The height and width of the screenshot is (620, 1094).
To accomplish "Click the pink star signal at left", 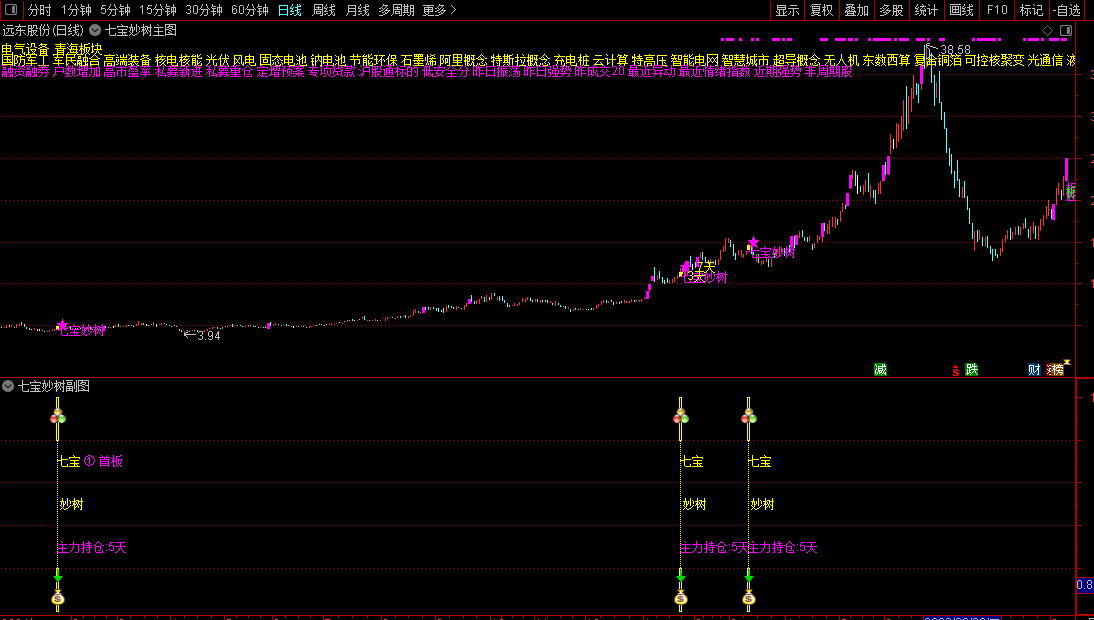I will [x=62, y=325].
